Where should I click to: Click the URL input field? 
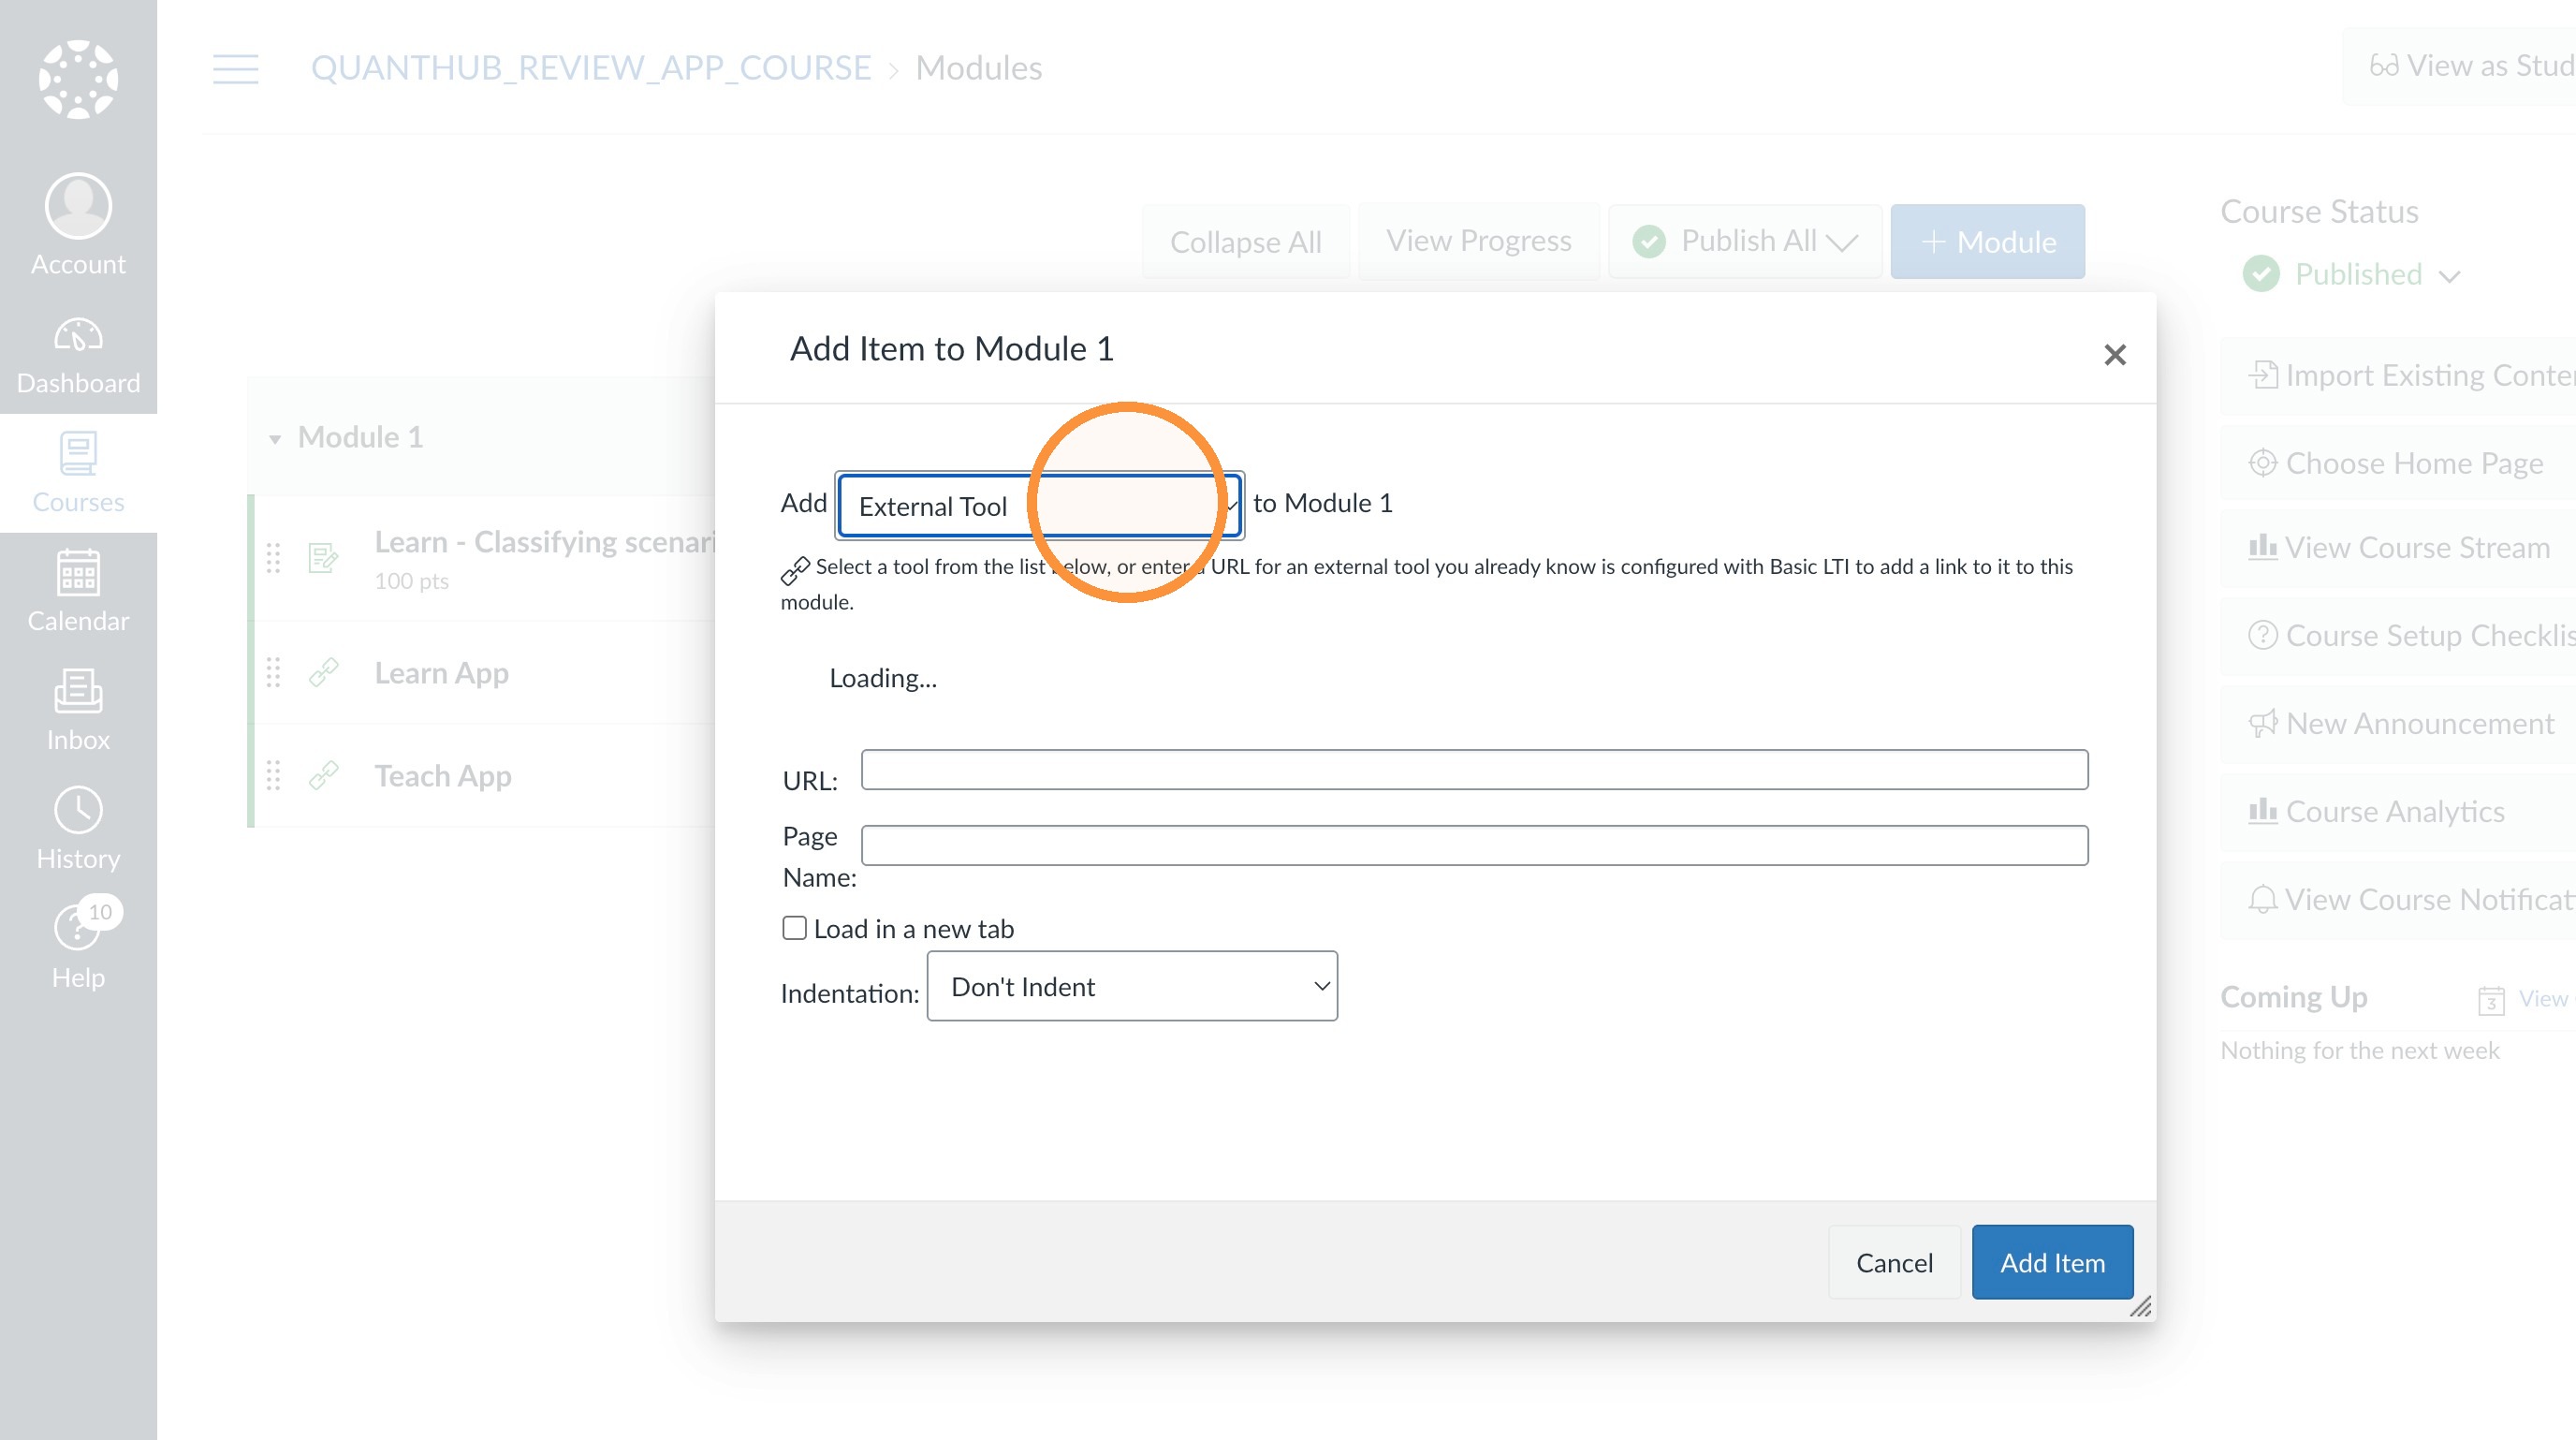click(x=1474, y=769)
